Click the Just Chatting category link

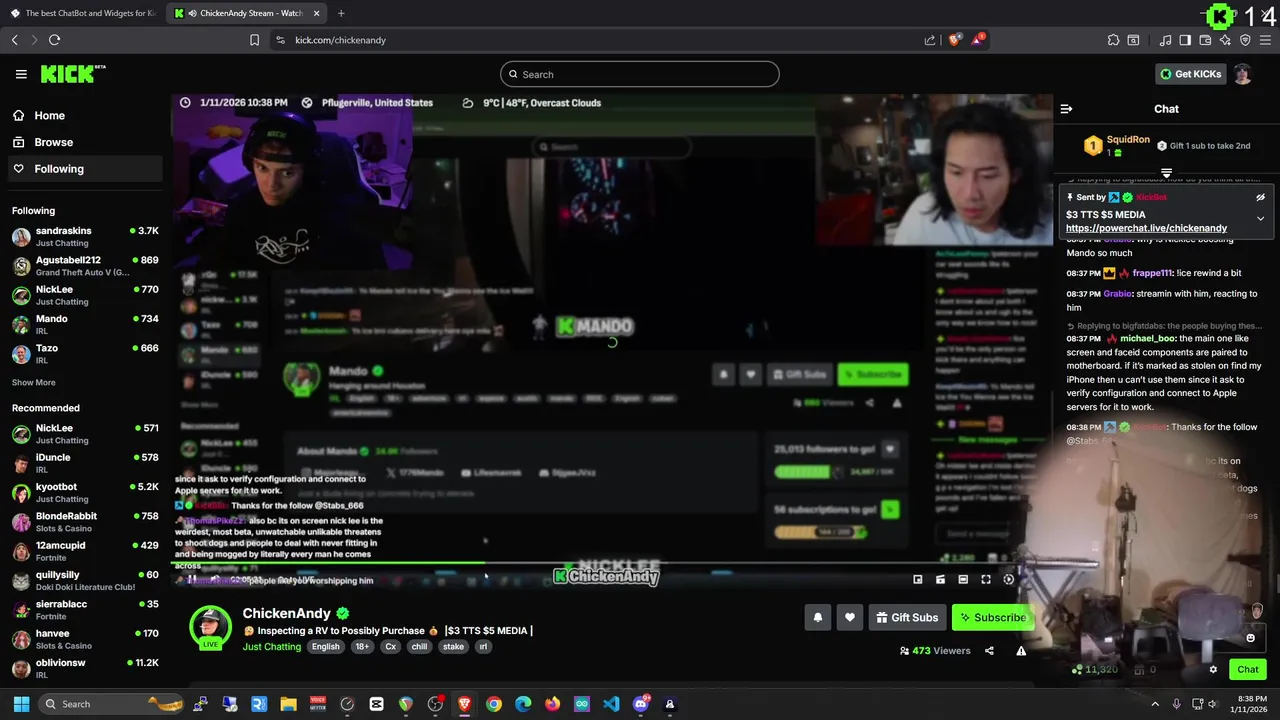coord(271,647)
